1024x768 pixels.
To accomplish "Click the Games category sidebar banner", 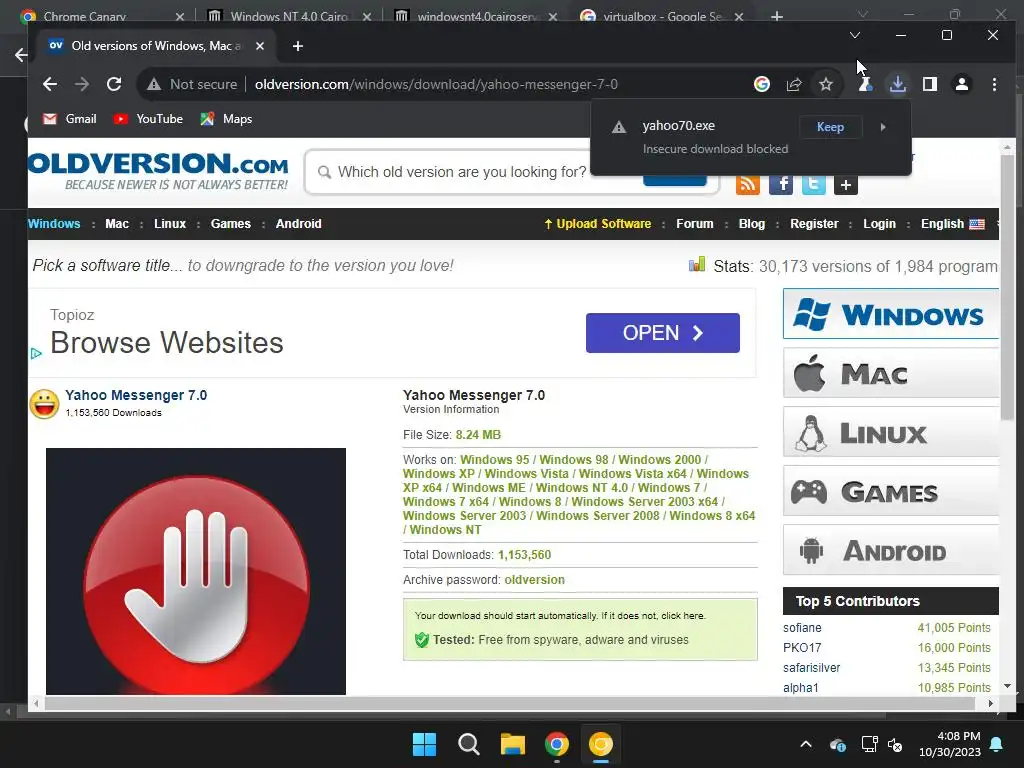I will 891,490.
